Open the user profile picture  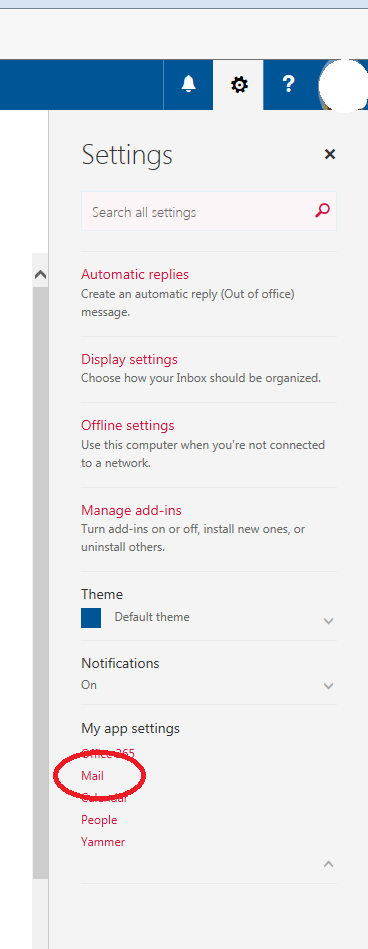(343, 85)
